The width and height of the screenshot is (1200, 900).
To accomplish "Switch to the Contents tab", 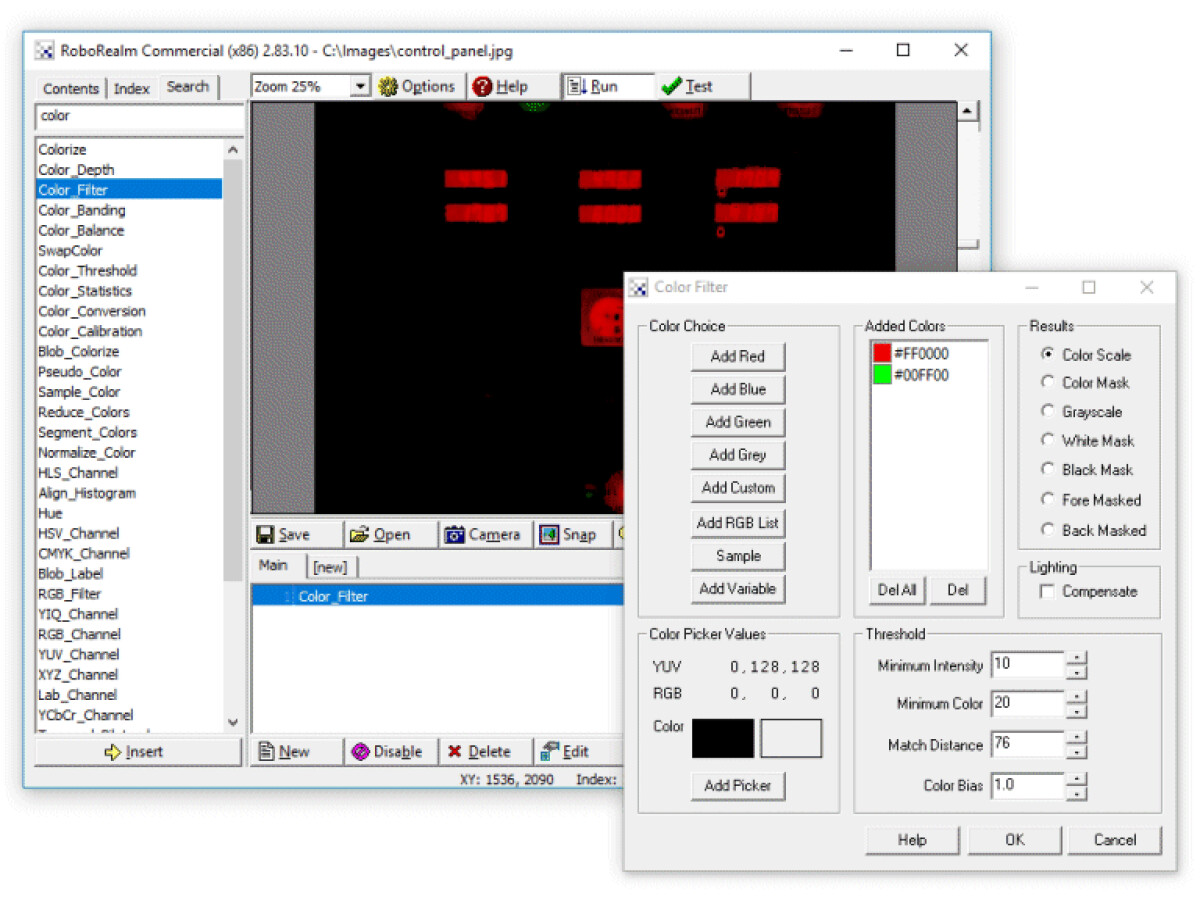I will (71, 89).
